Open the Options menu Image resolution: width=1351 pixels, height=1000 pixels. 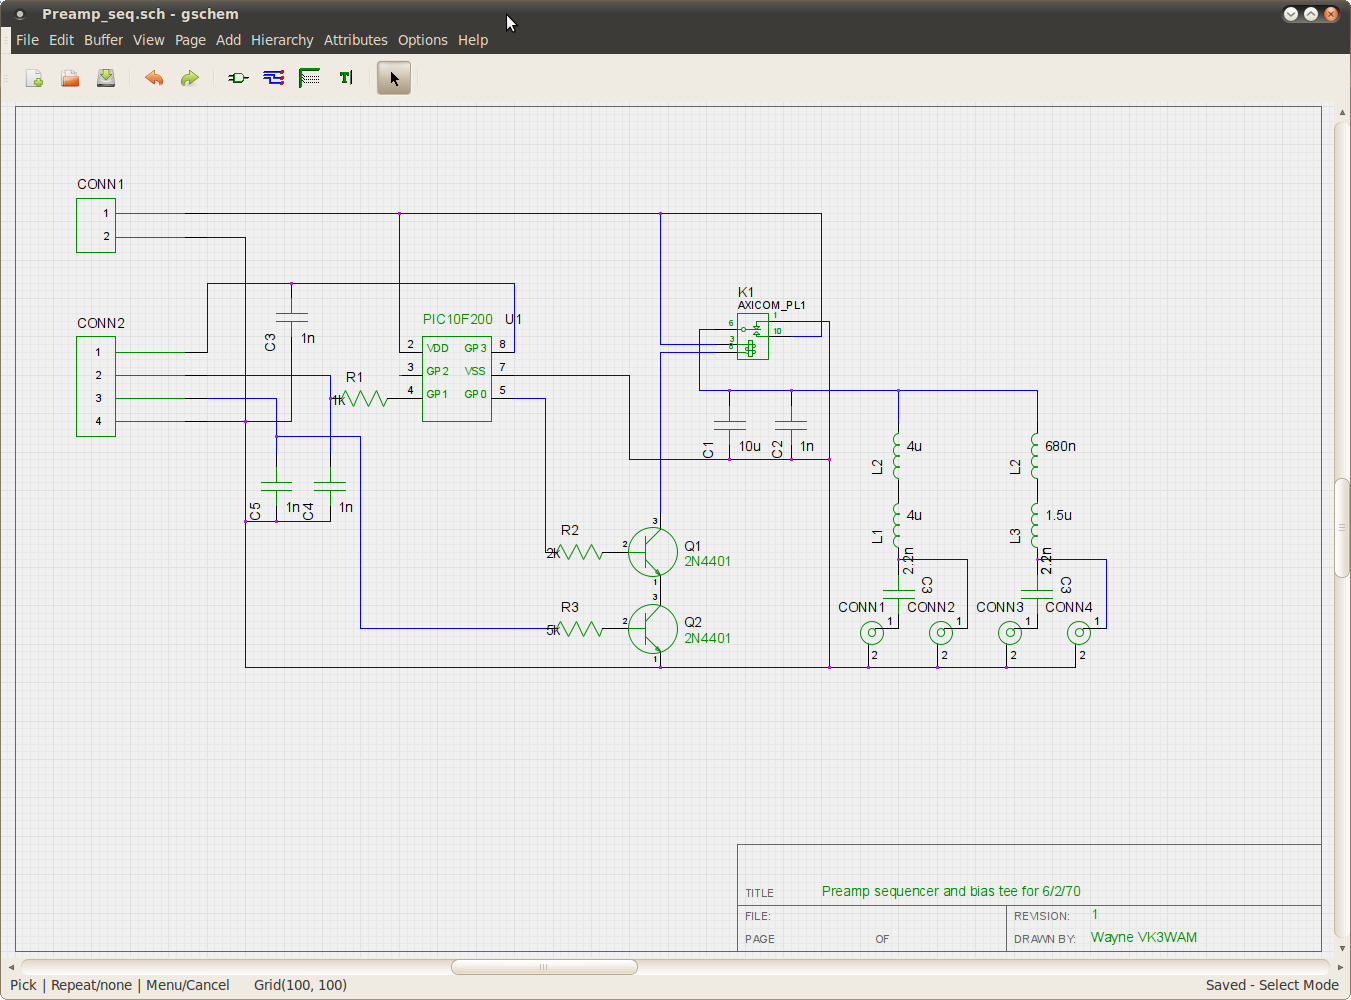[423, 40]
